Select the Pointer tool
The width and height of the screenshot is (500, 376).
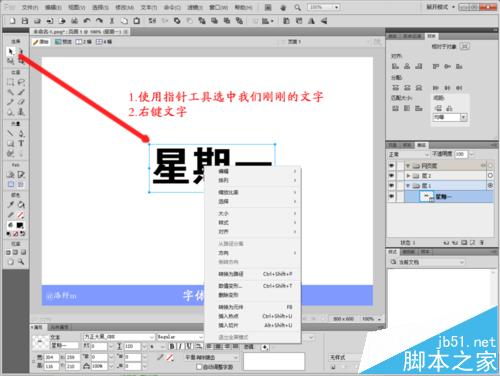point(10,51)
